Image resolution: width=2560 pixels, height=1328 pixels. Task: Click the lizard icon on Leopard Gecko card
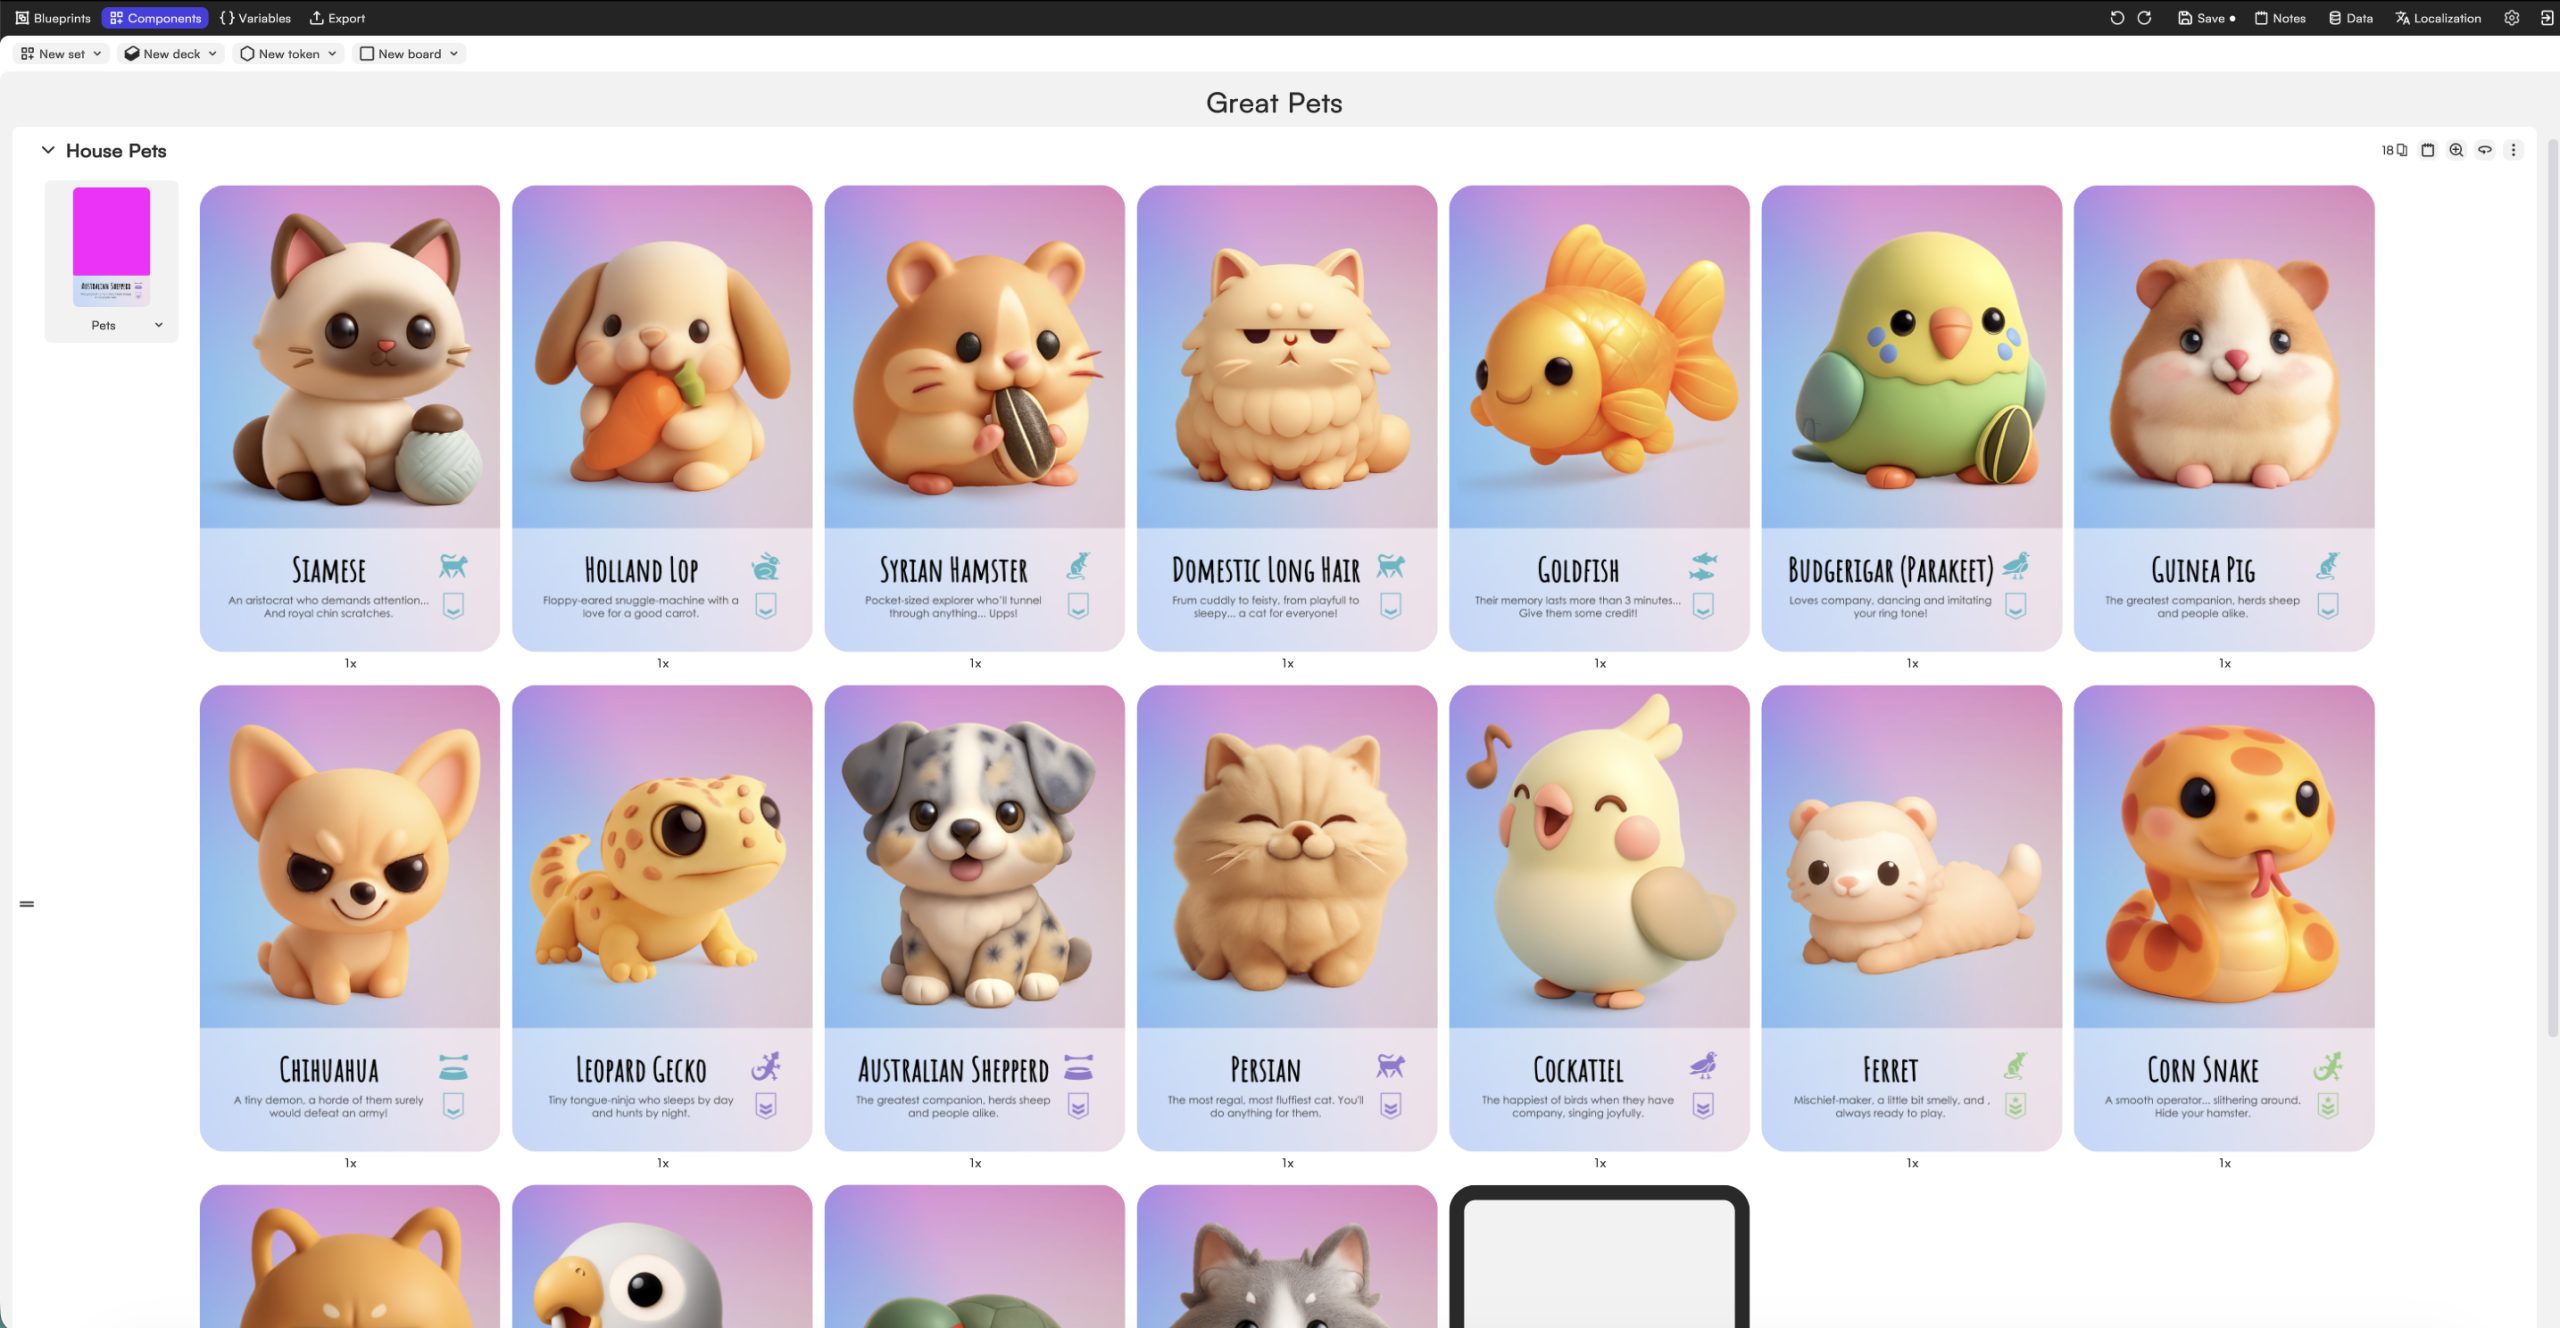click(765, 1067)
